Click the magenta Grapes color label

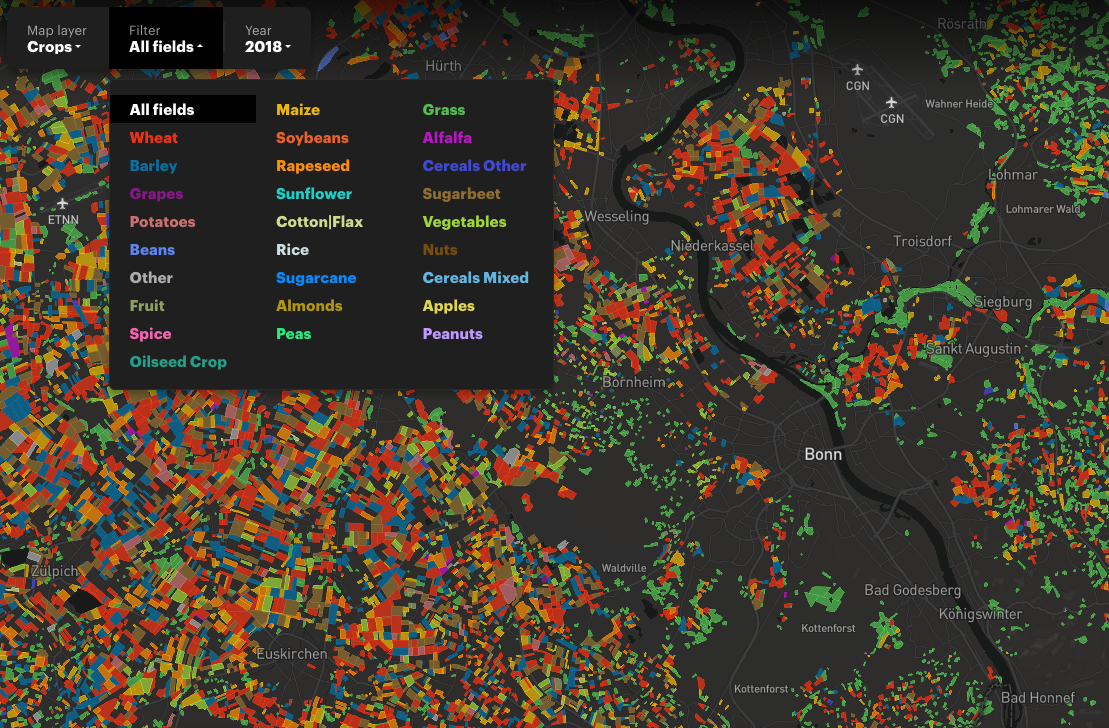click(x=156, y=193)
